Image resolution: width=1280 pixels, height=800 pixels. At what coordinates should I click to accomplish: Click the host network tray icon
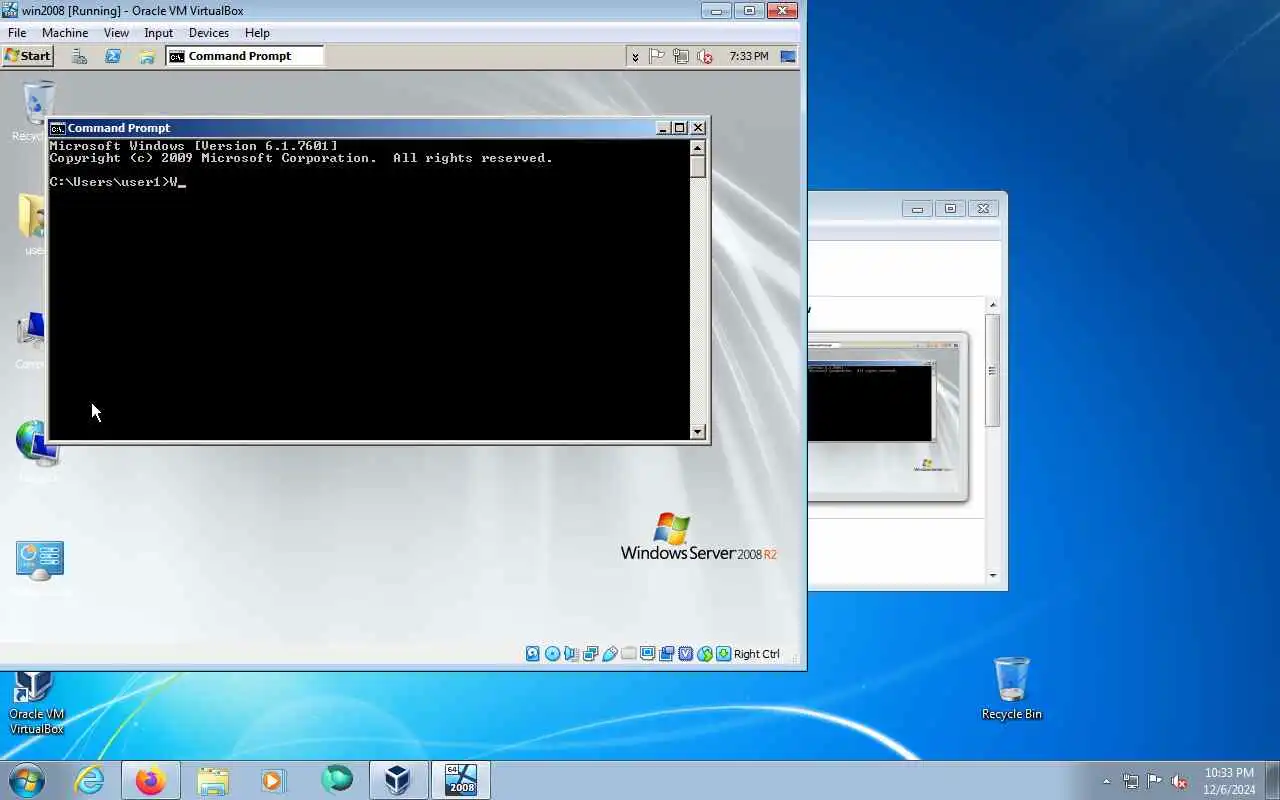point(1131,781)
